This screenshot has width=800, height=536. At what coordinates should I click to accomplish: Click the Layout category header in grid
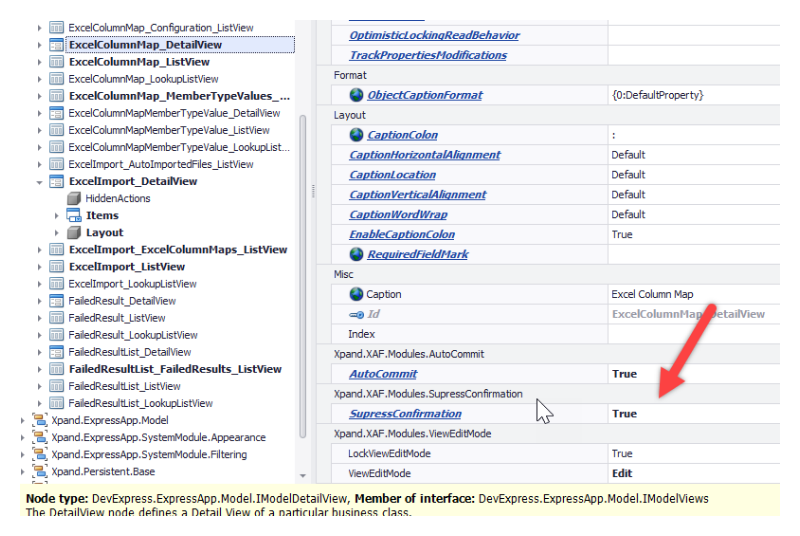click(x=349, y=115)
